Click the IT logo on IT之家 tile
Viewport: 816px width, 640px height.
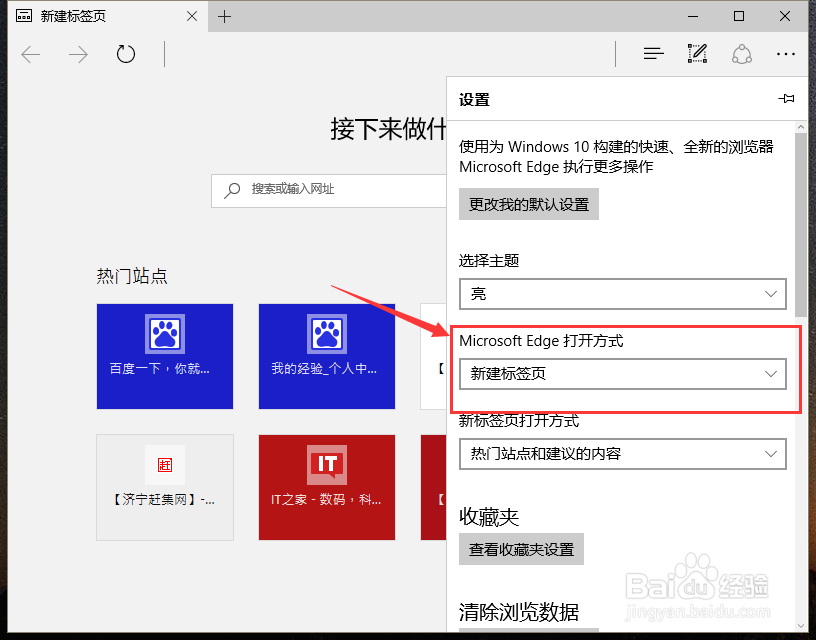(327, 465)
